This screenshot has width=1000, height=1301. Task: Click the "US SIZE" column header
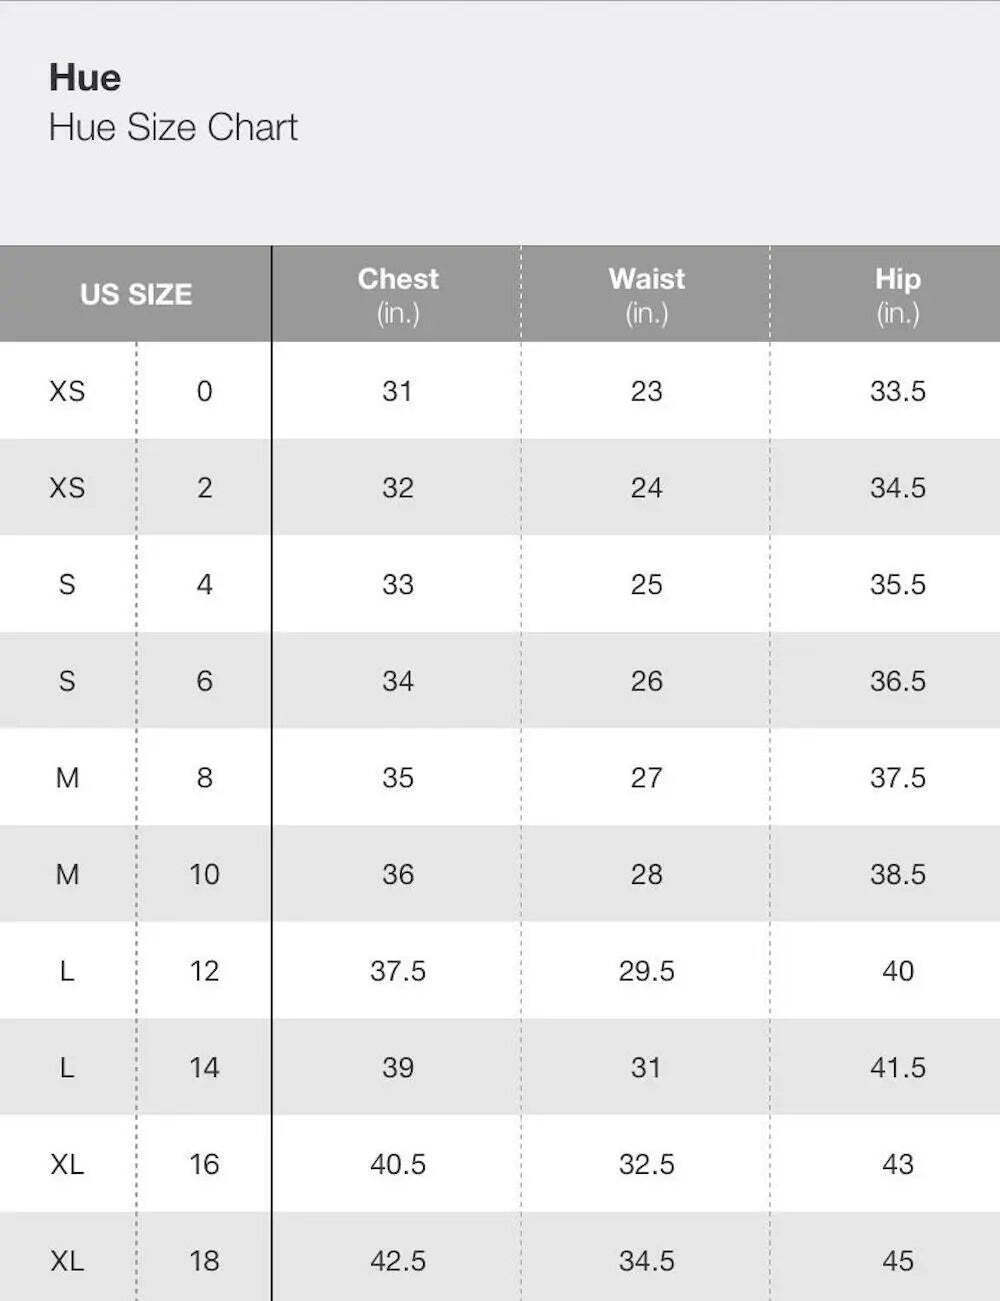click(x=136, y=294)
